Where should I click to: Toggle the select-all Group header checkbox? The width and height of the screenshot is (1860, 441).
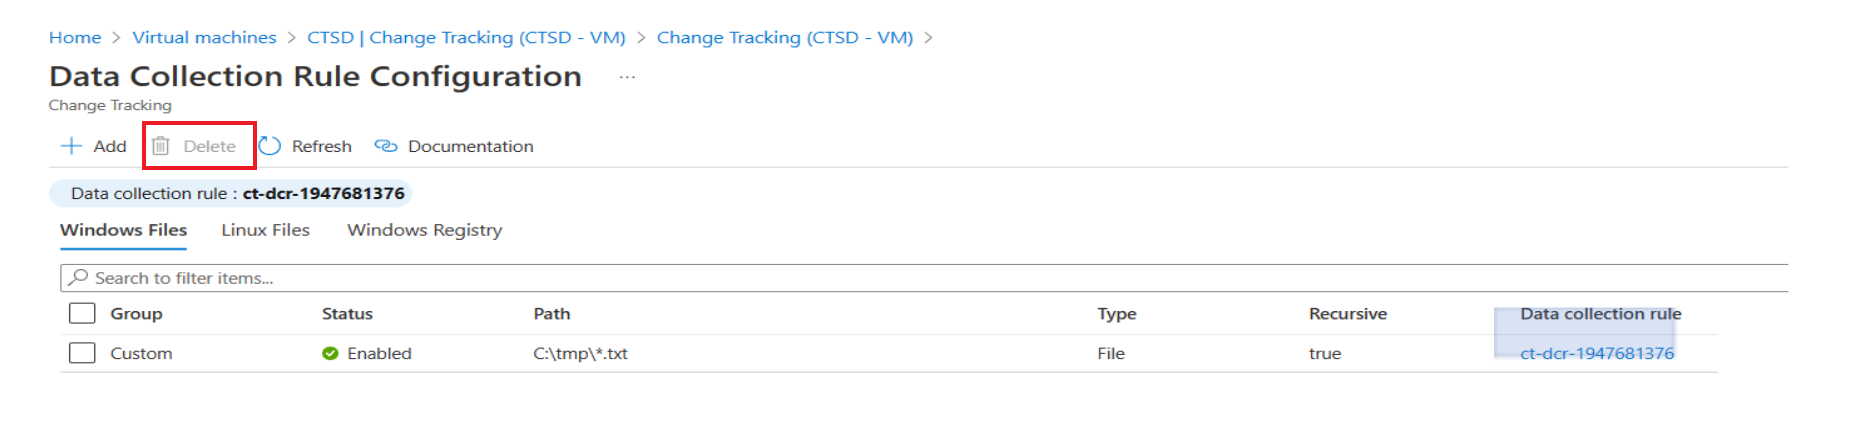click(x=82, y=313)
